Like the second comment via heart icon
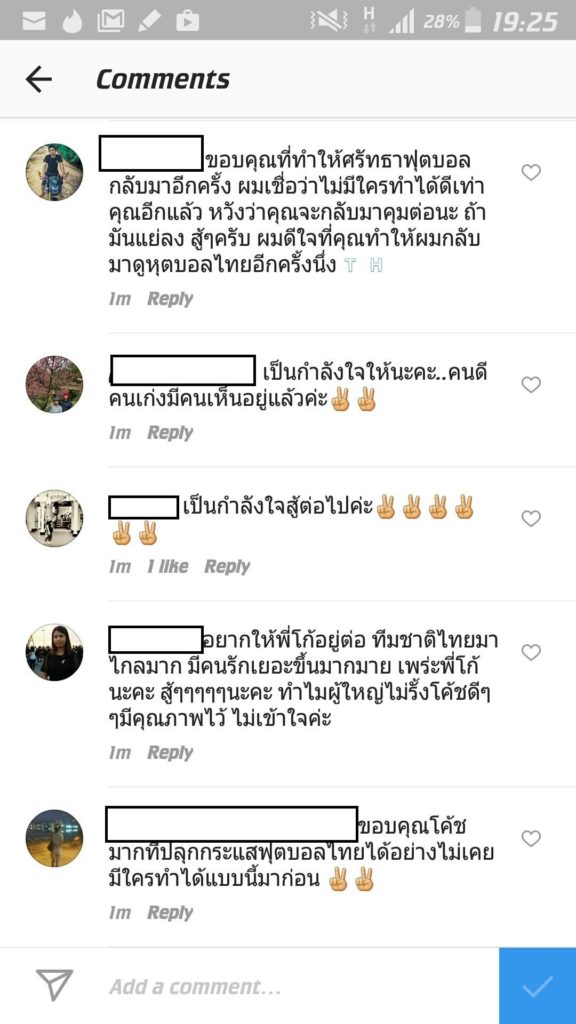576x1024 pixels. point(531,385)
